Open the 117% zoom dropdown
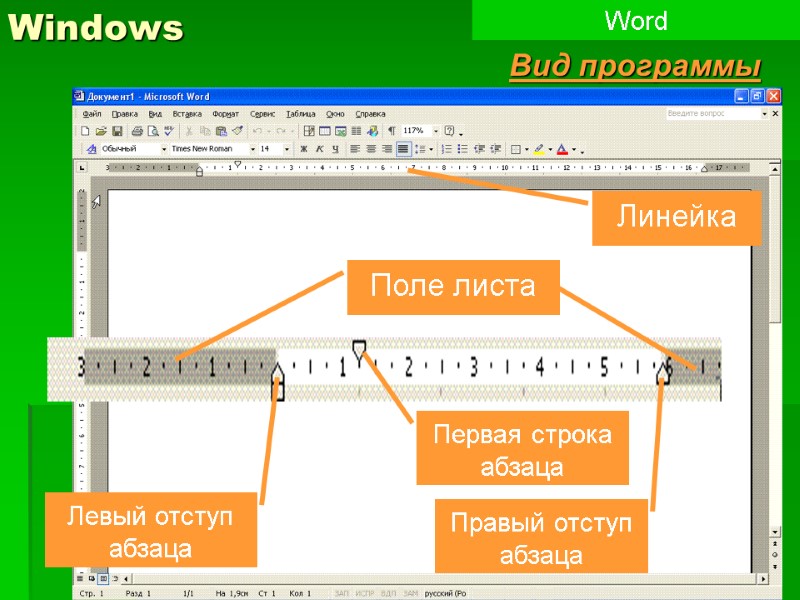The width and height of the screenshot is (800, 600). 436,131
